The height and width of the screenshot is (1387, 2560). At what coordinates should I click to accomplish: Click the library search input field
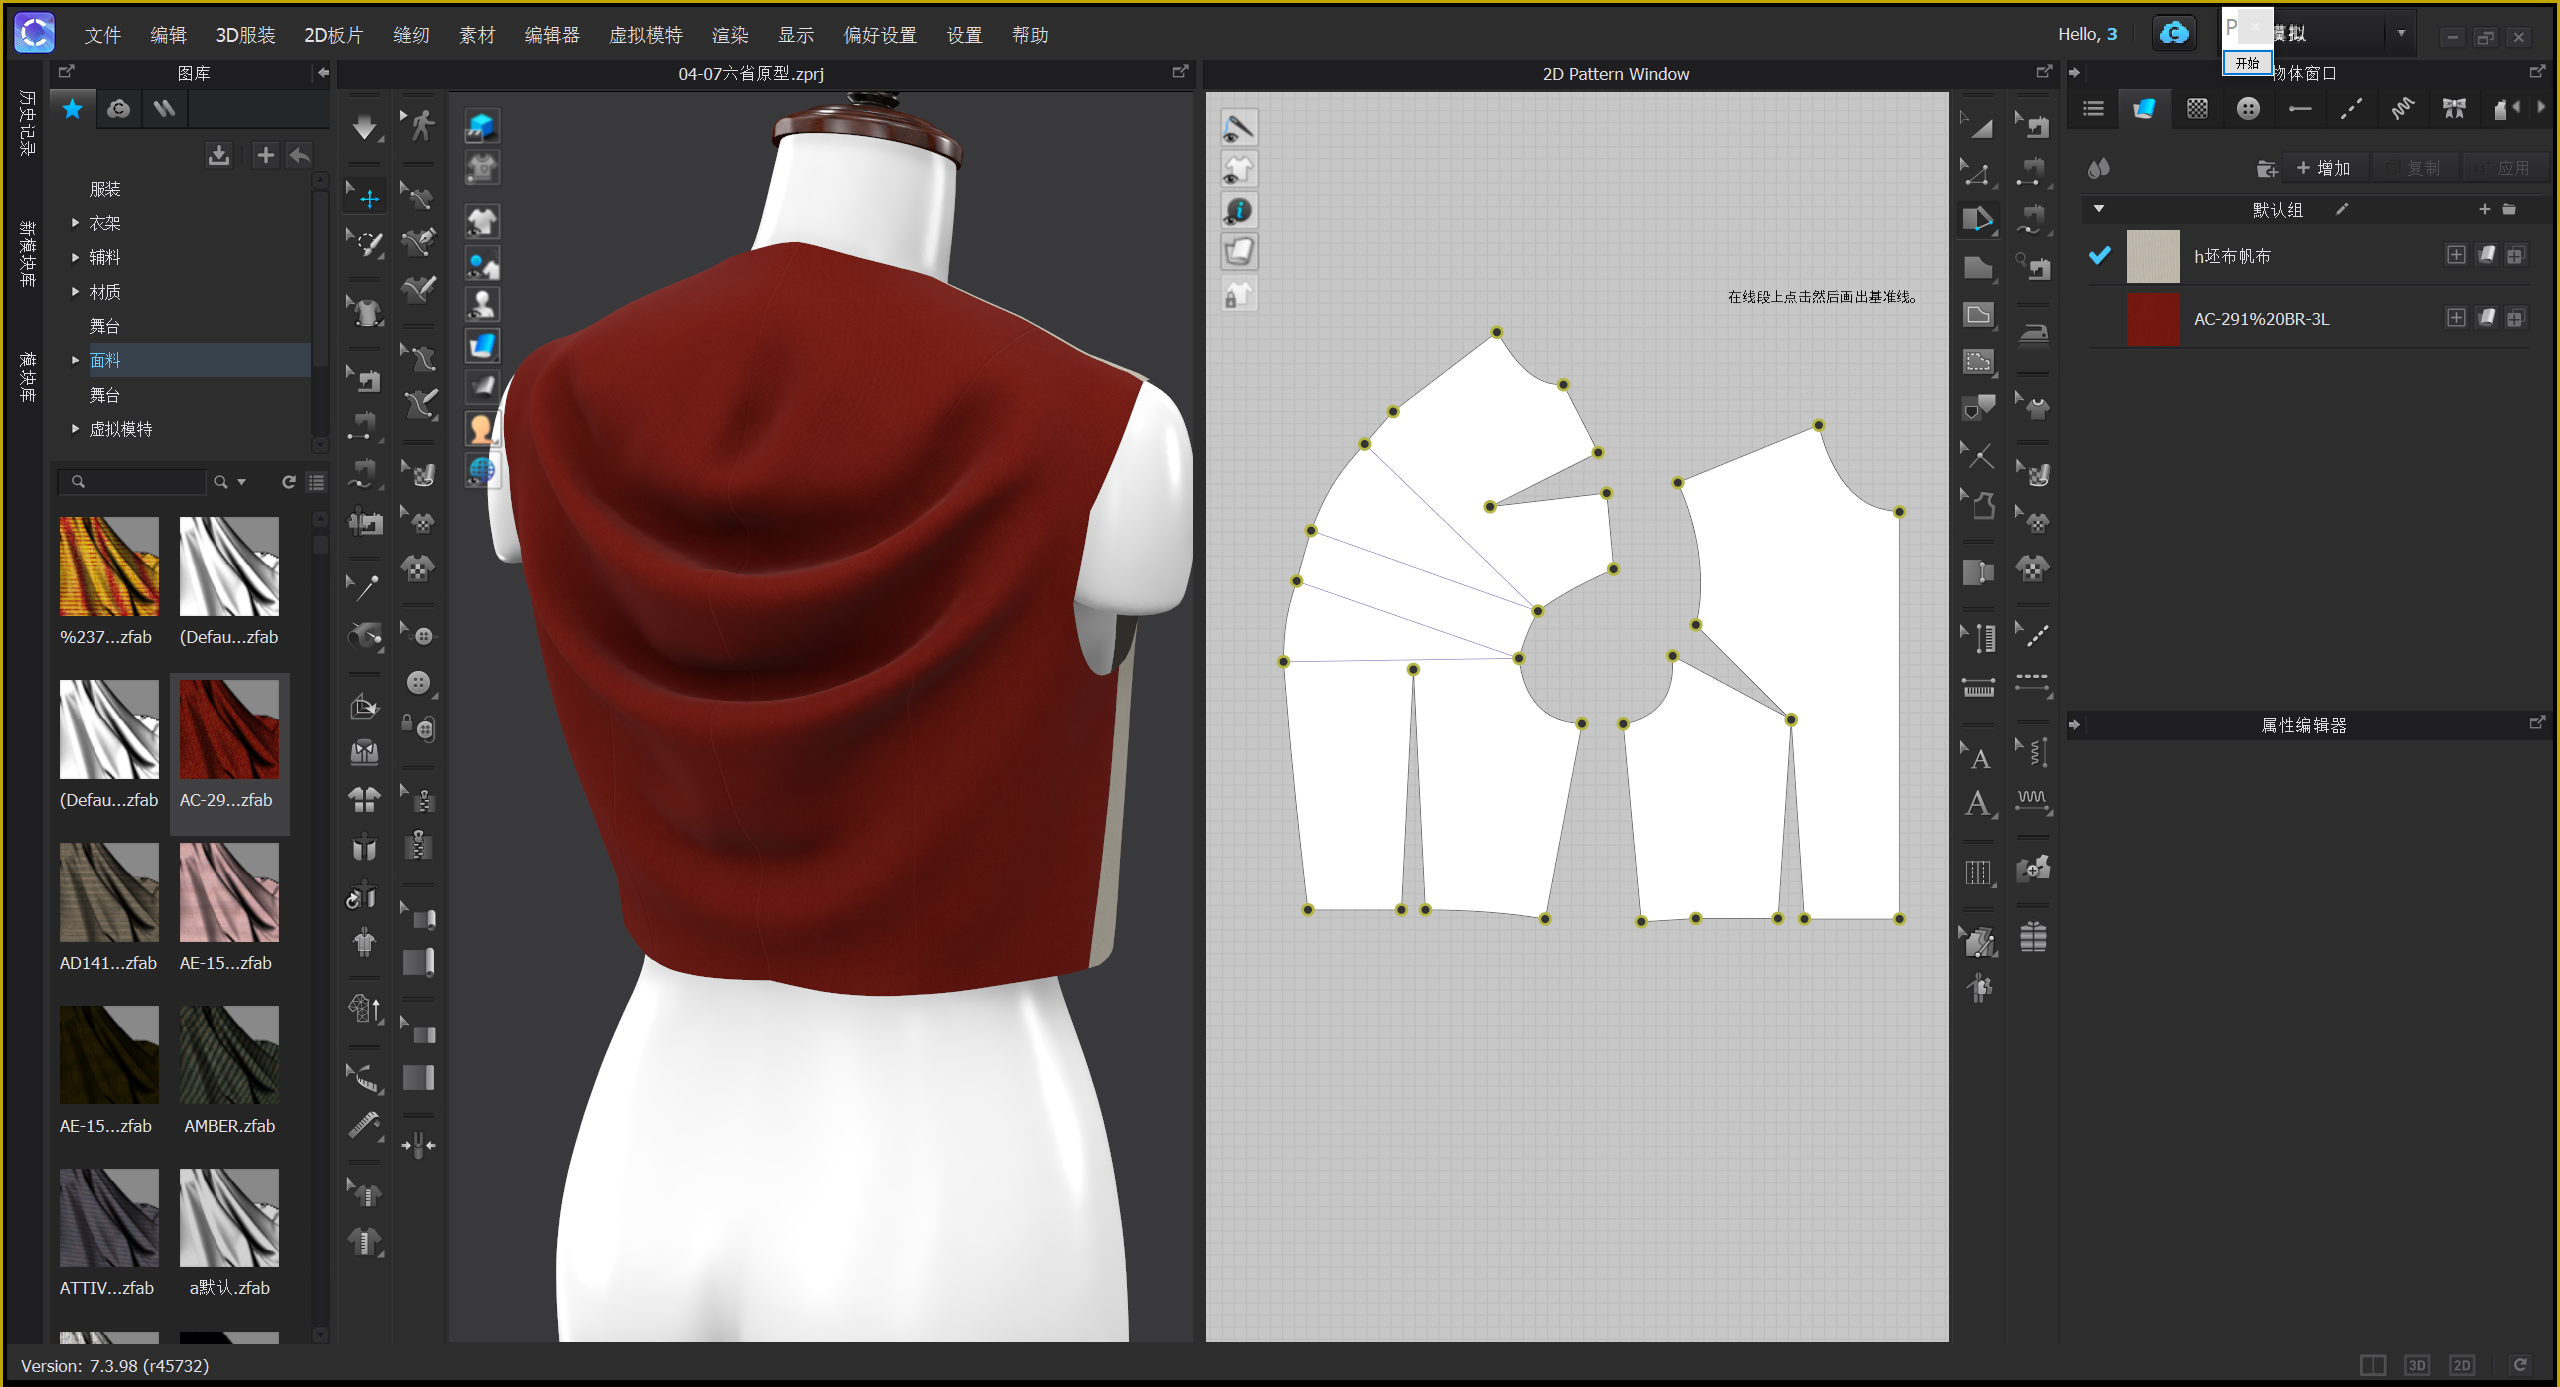132,482
